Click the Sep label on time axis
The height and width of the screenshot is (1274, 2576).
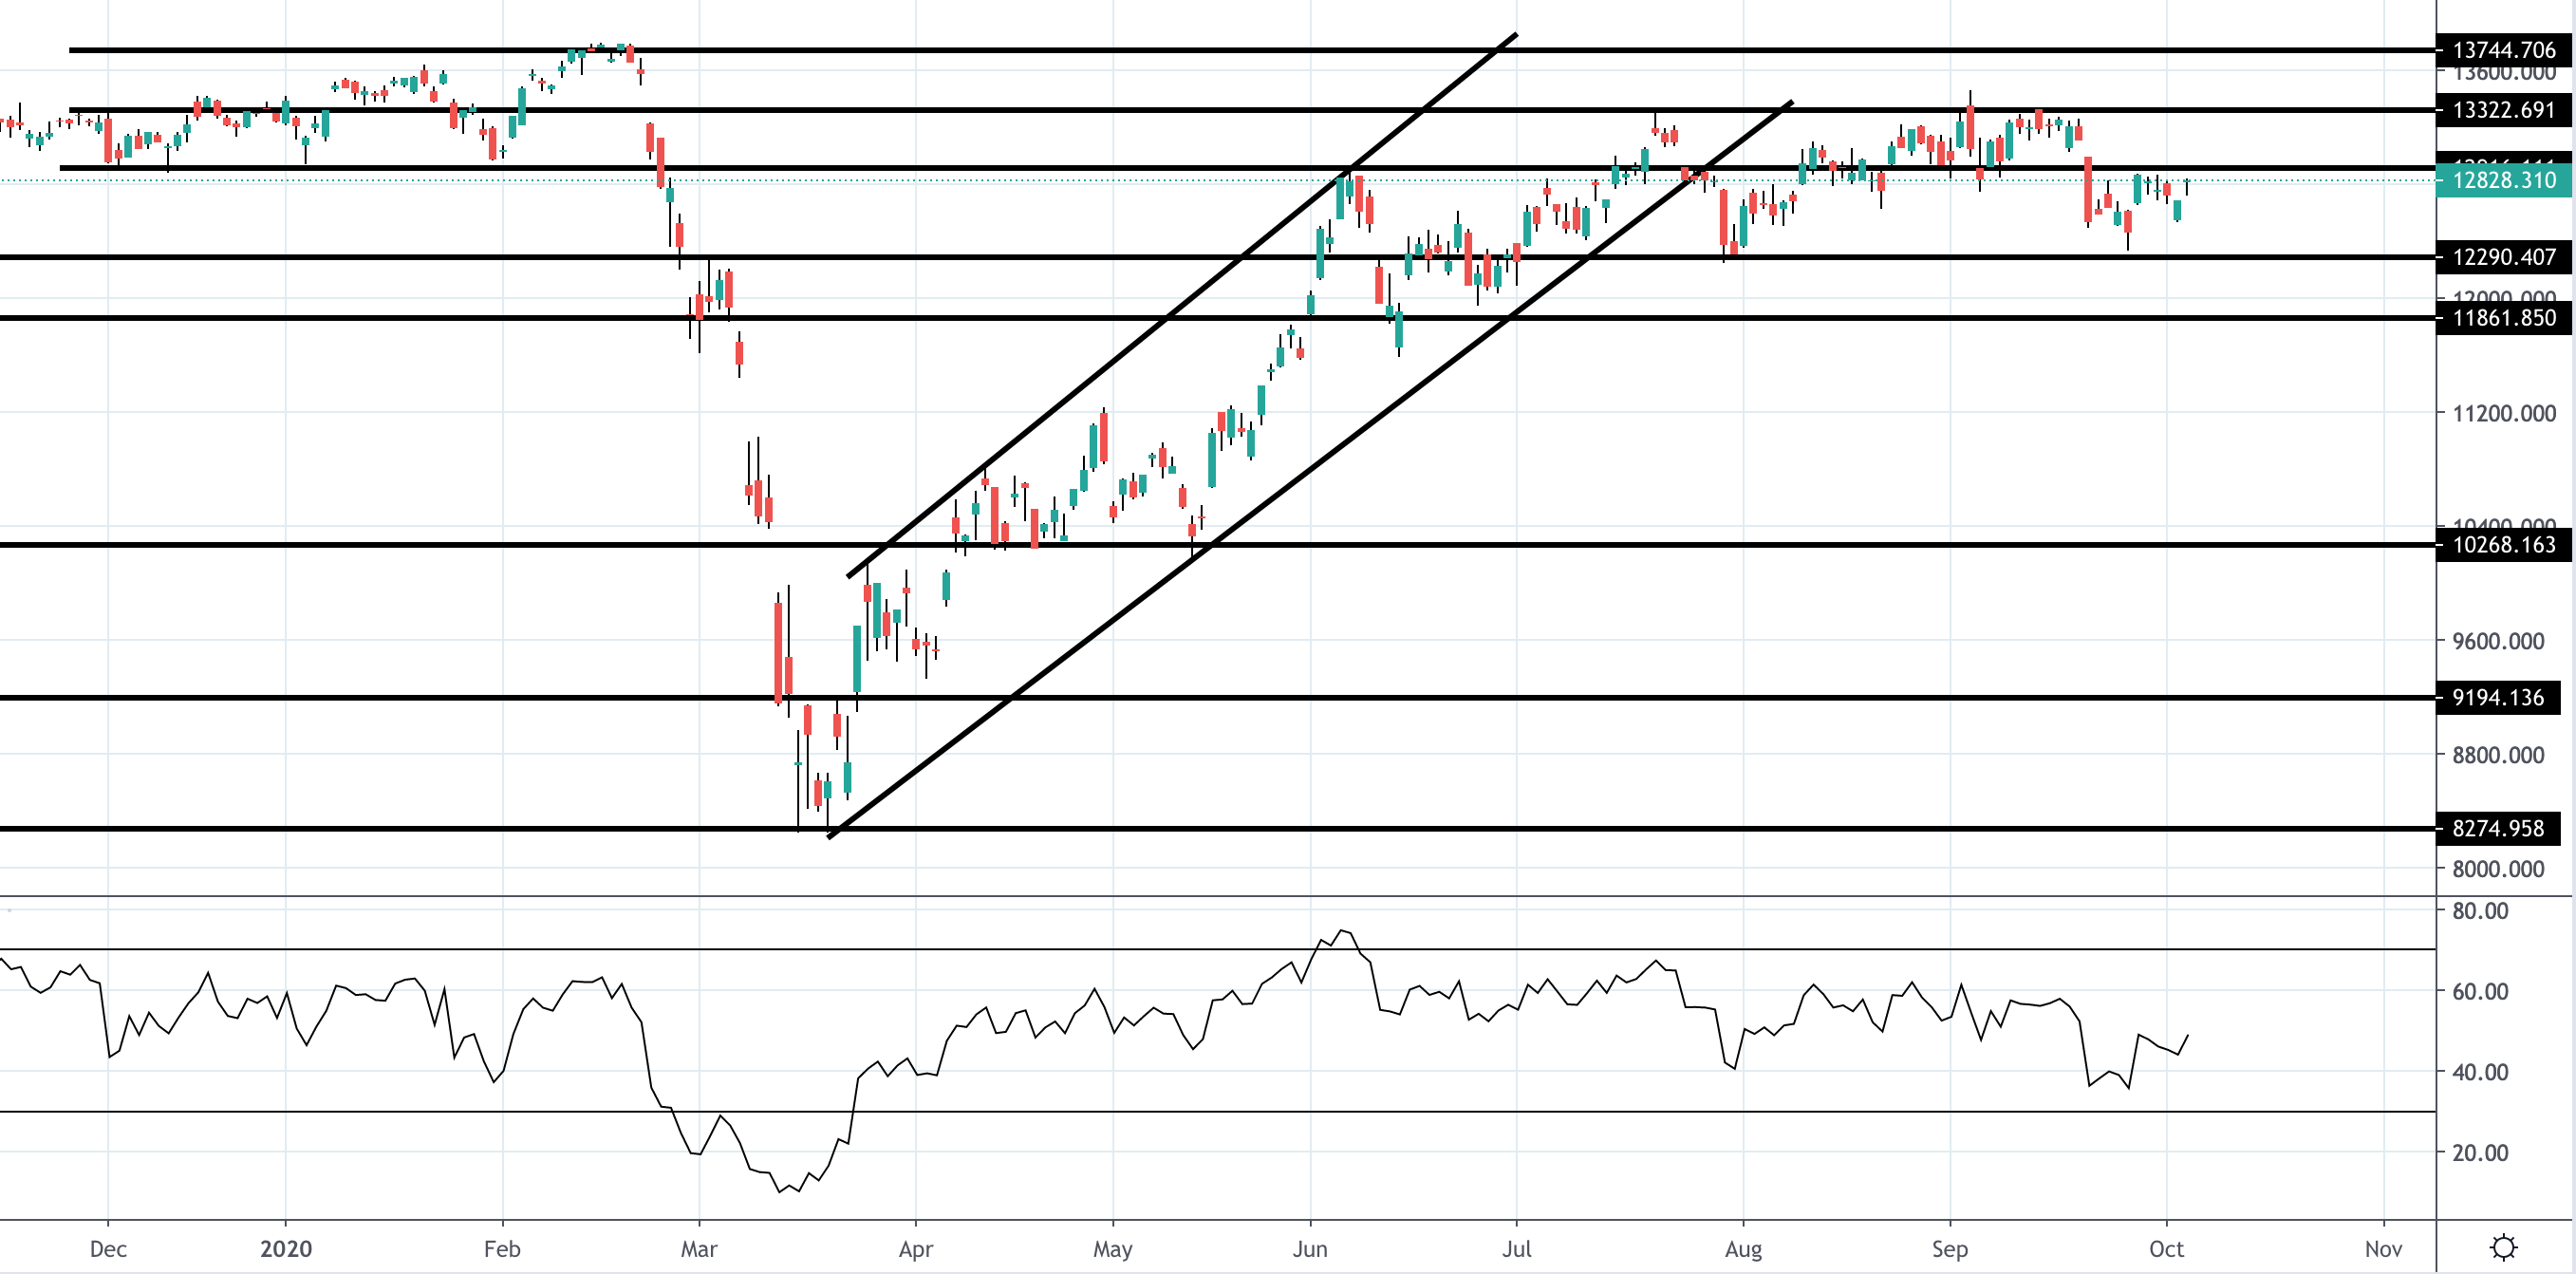click(1950, 1249)
